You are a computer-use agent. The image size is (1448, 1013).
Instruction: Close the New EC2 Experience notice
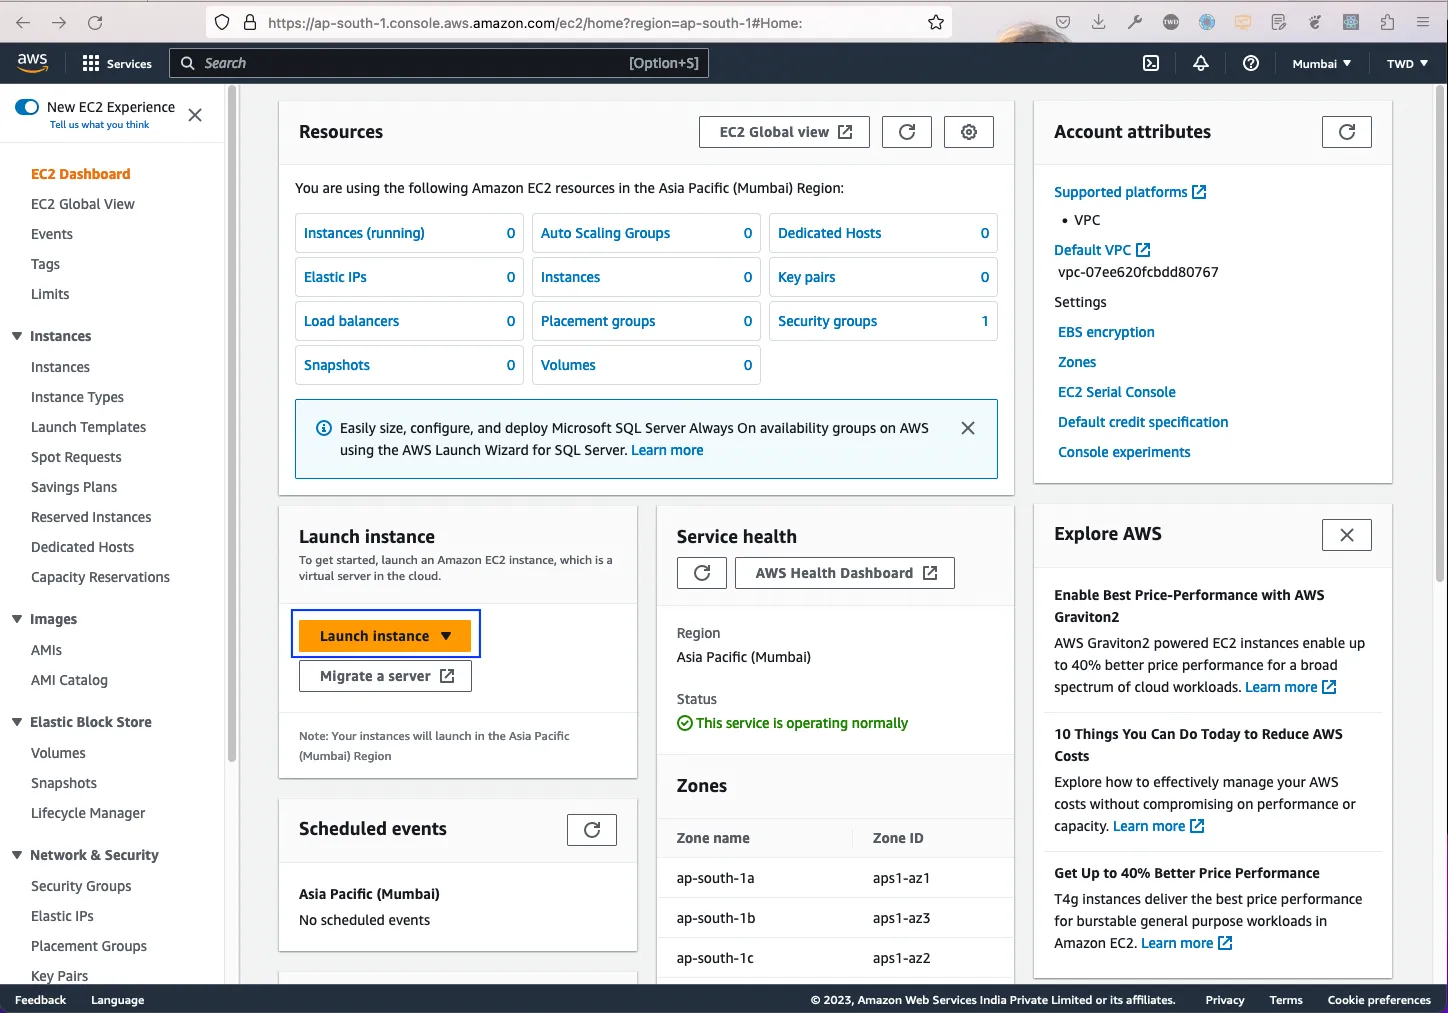tap(195, 115)
